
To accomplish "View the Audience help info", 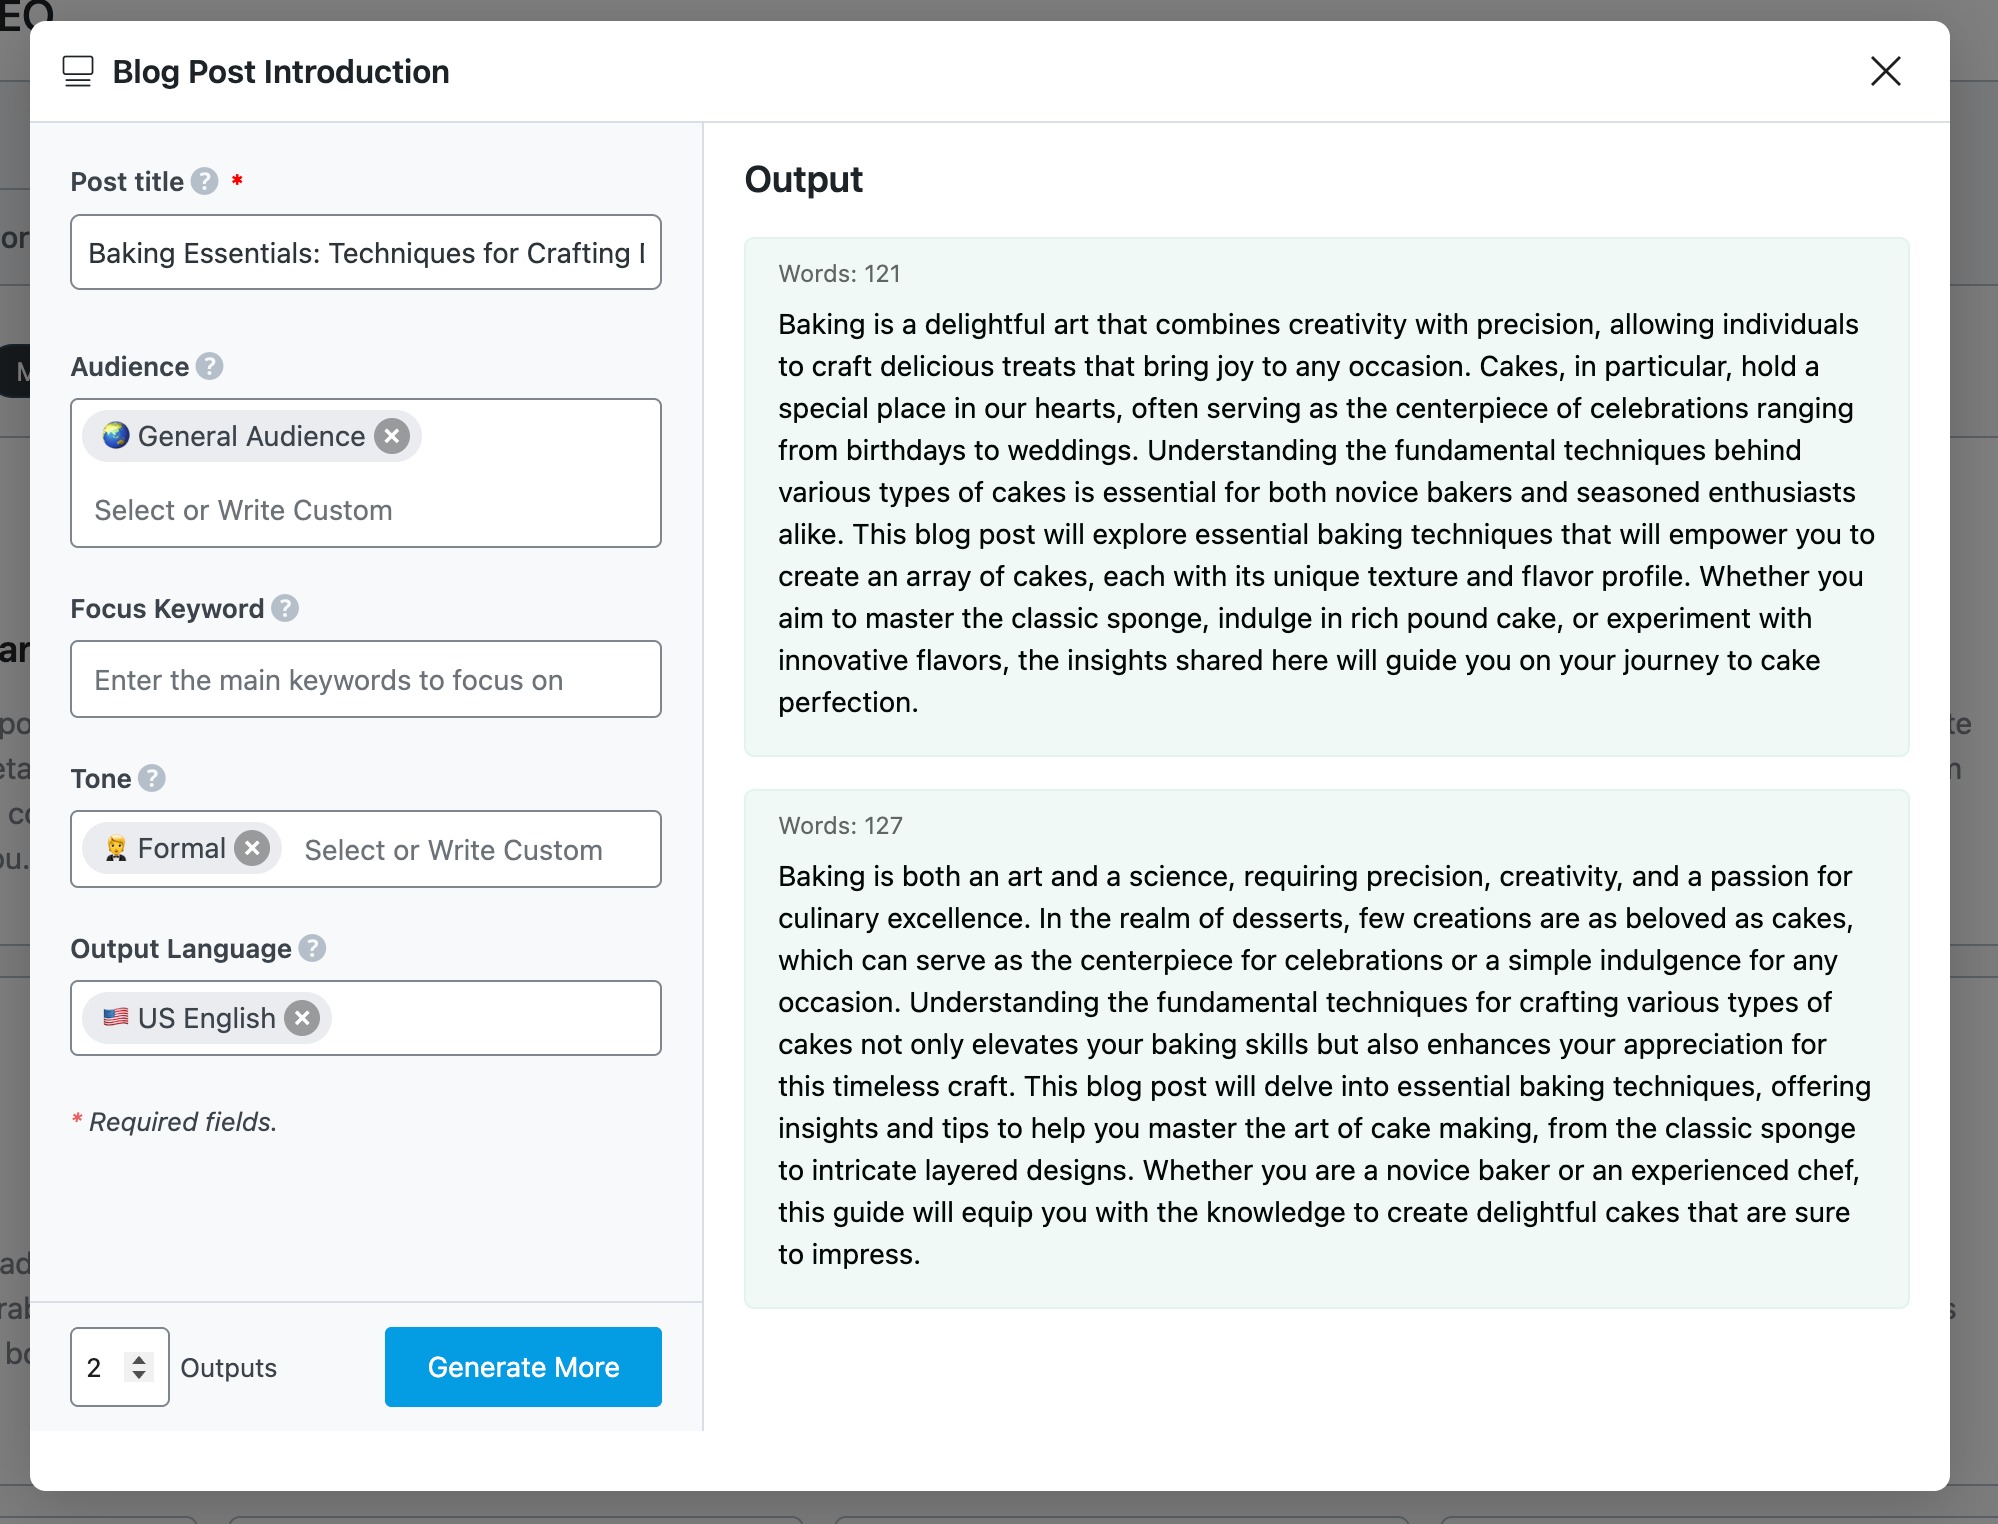I will [210, 367].
